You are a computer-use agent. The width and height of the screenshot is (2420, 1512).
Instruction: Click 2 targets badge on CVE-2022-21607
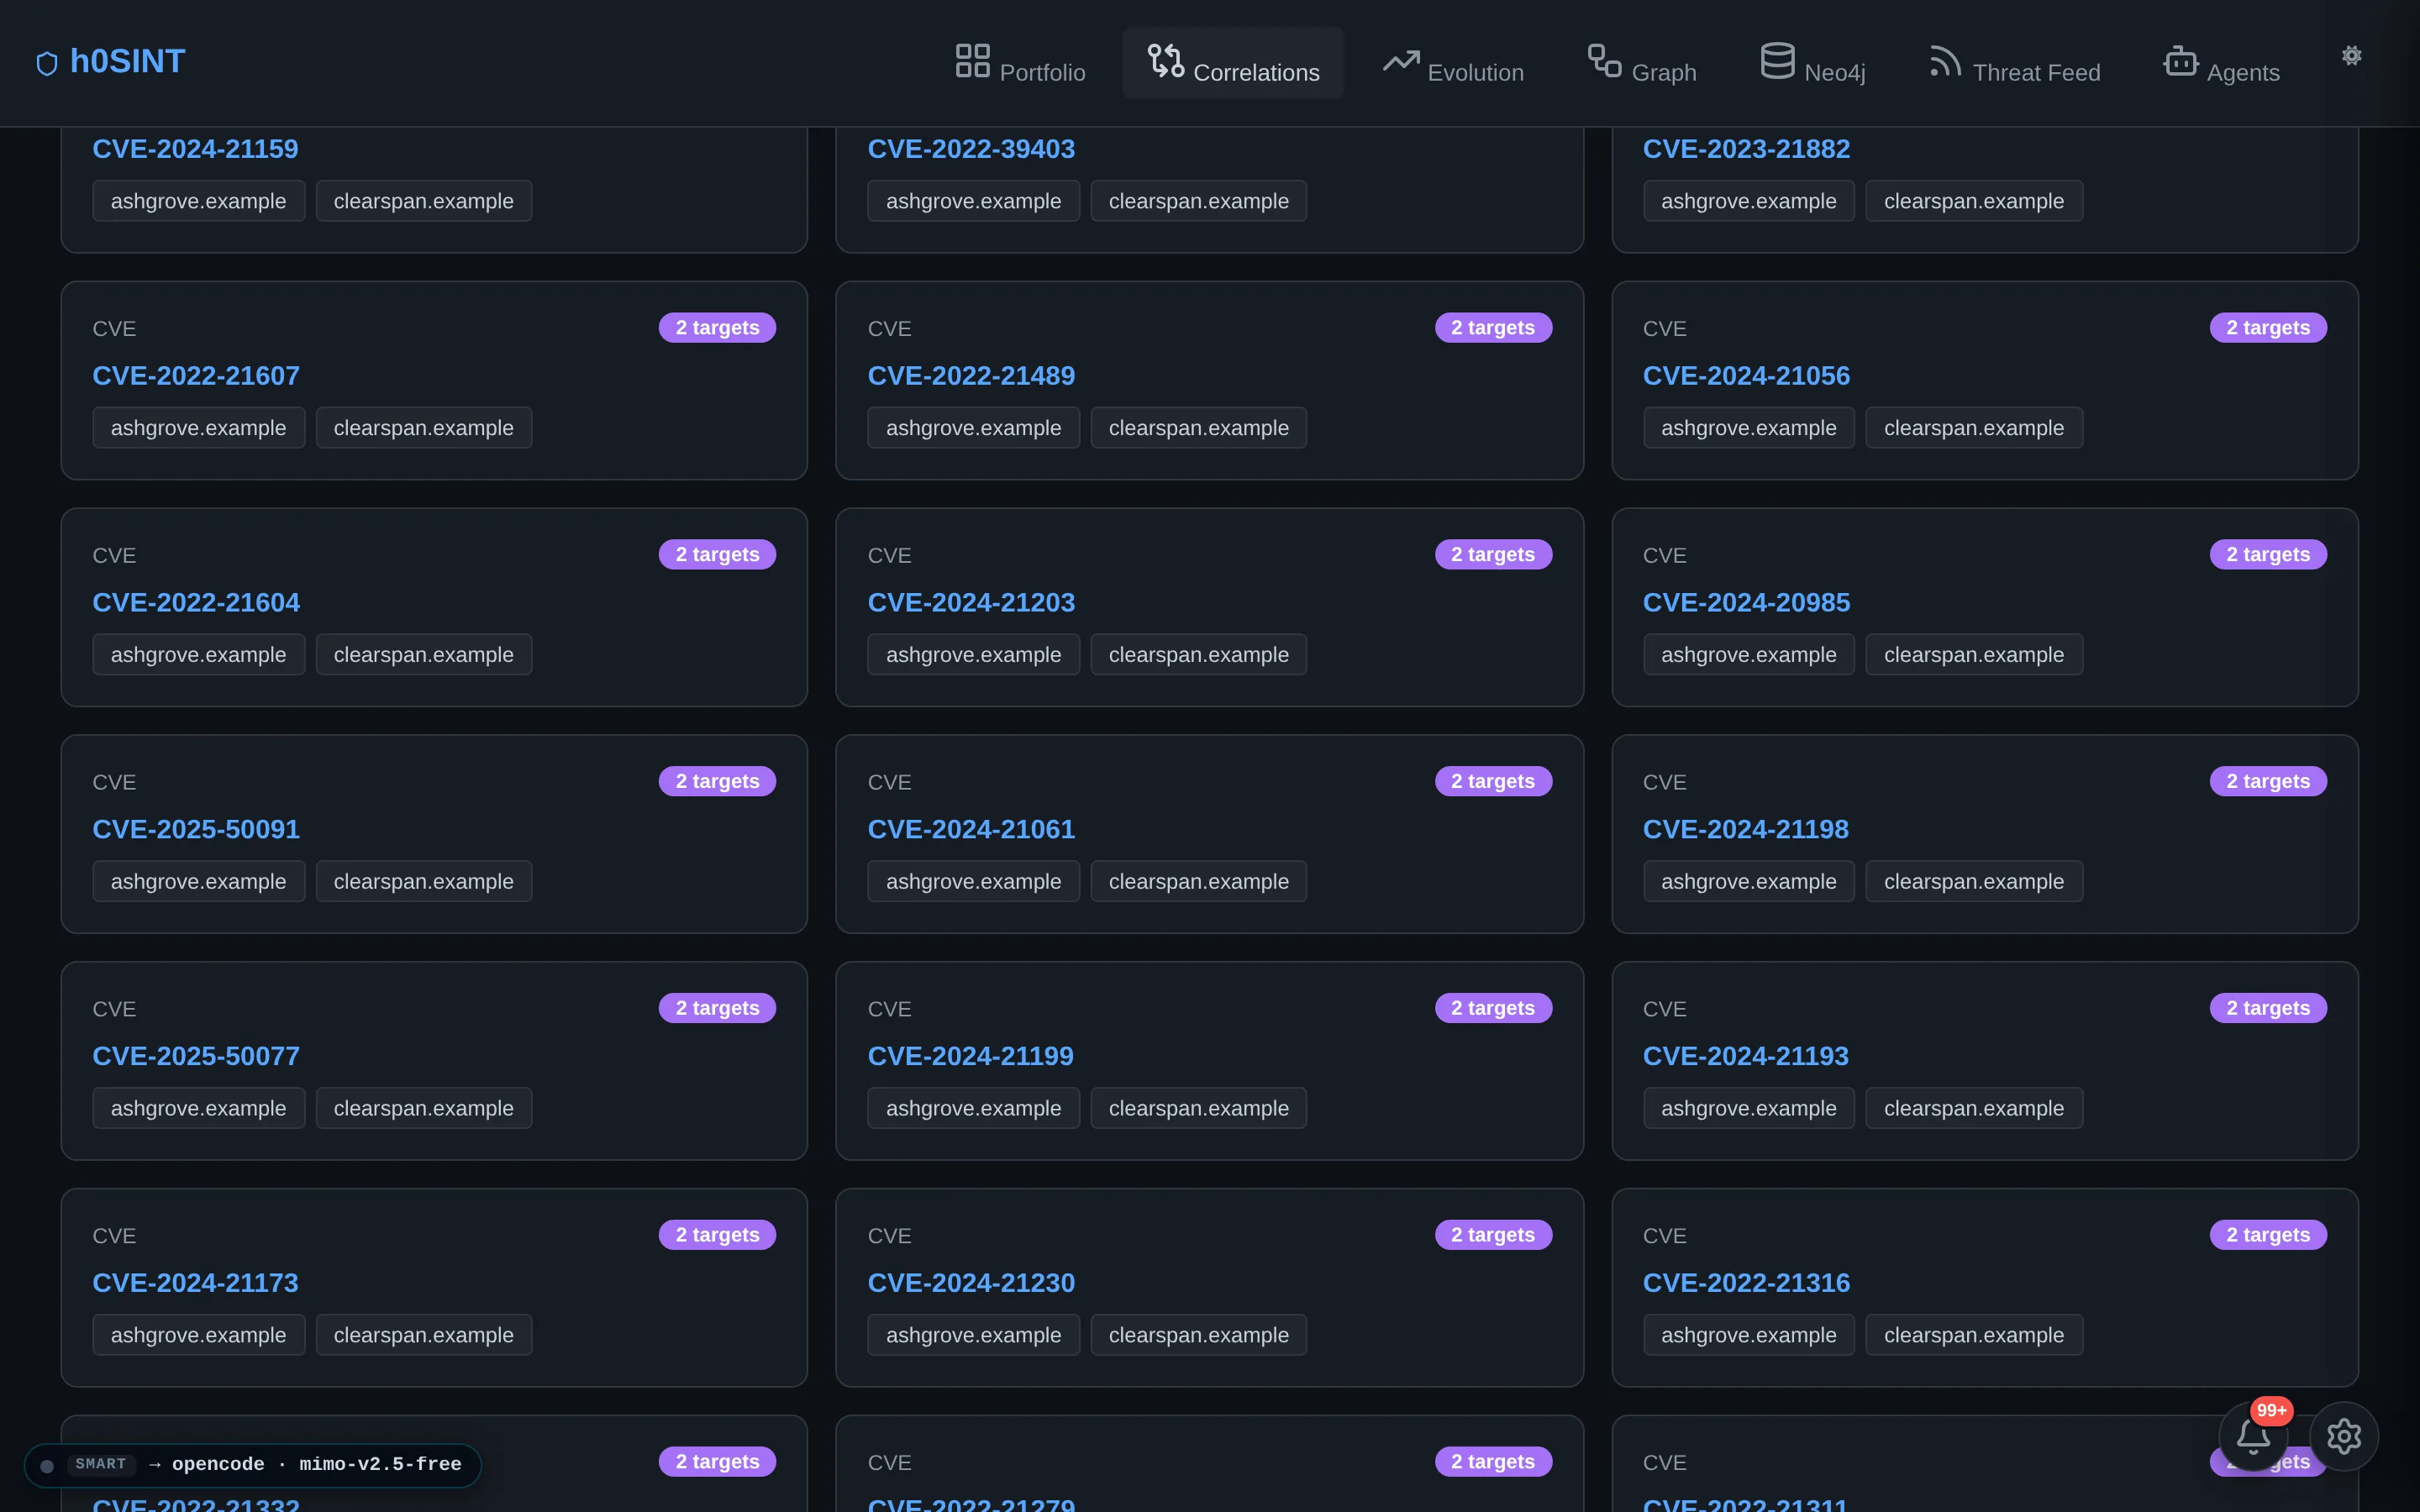click(717, 328)
